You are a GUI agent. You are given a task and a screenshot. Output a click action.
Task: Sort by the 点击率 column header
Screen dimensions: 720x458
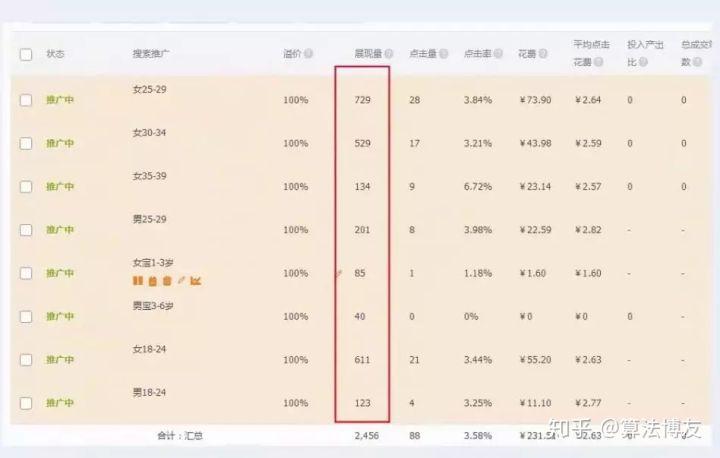(x=478, y=54)
